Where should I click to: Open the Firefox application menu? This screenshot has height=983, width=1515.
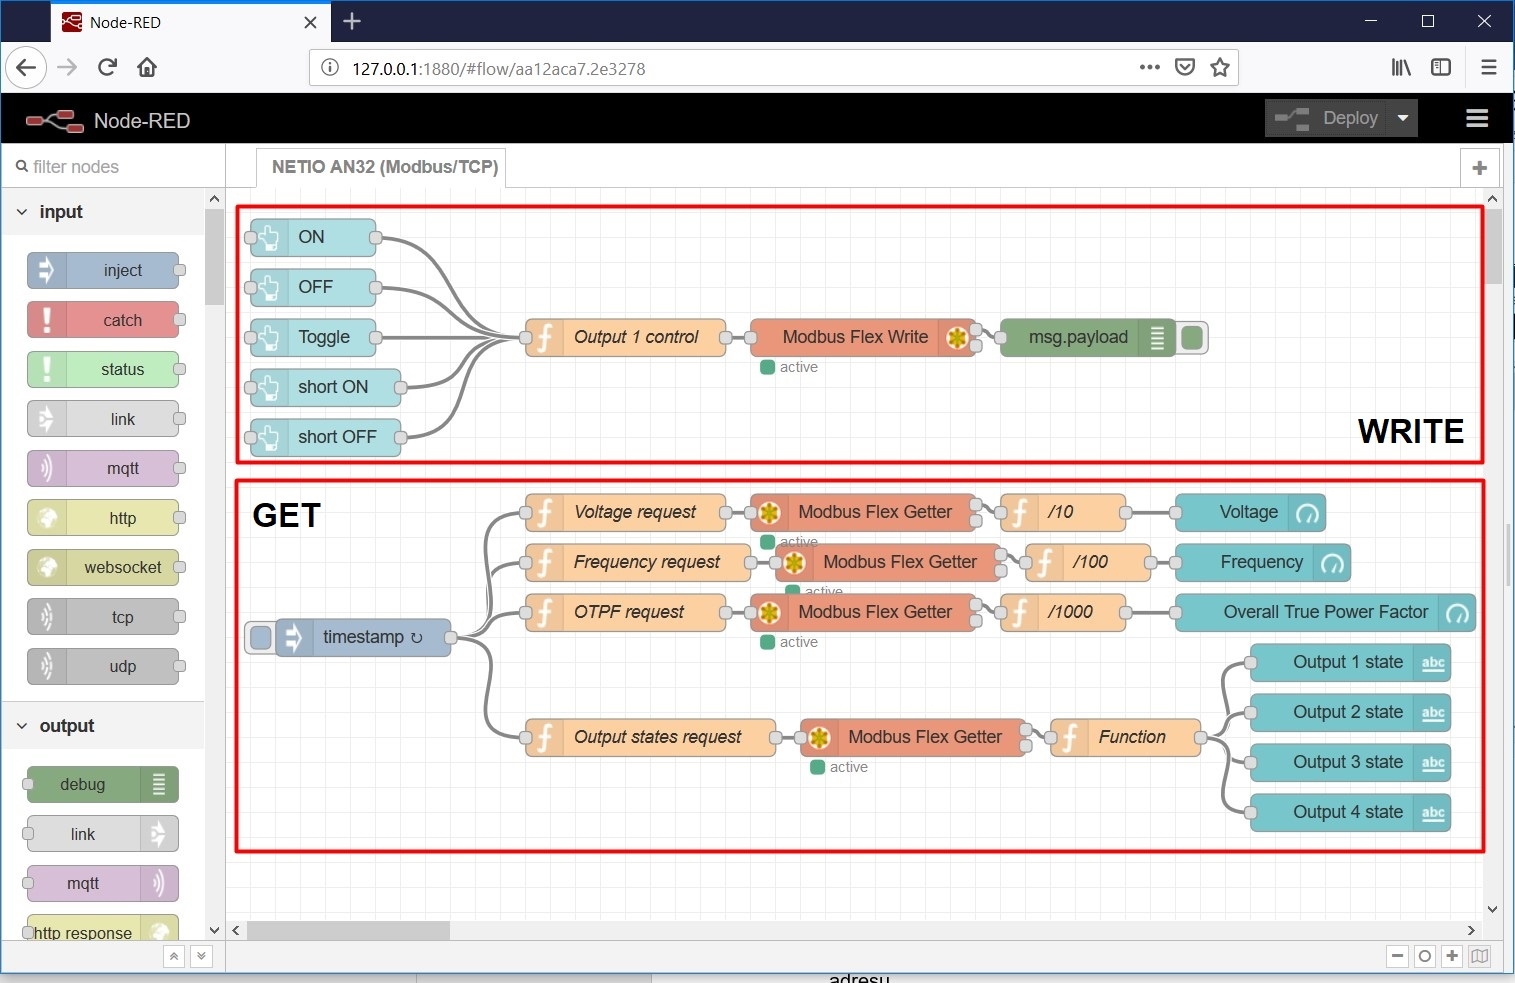tap(1488, 67)
